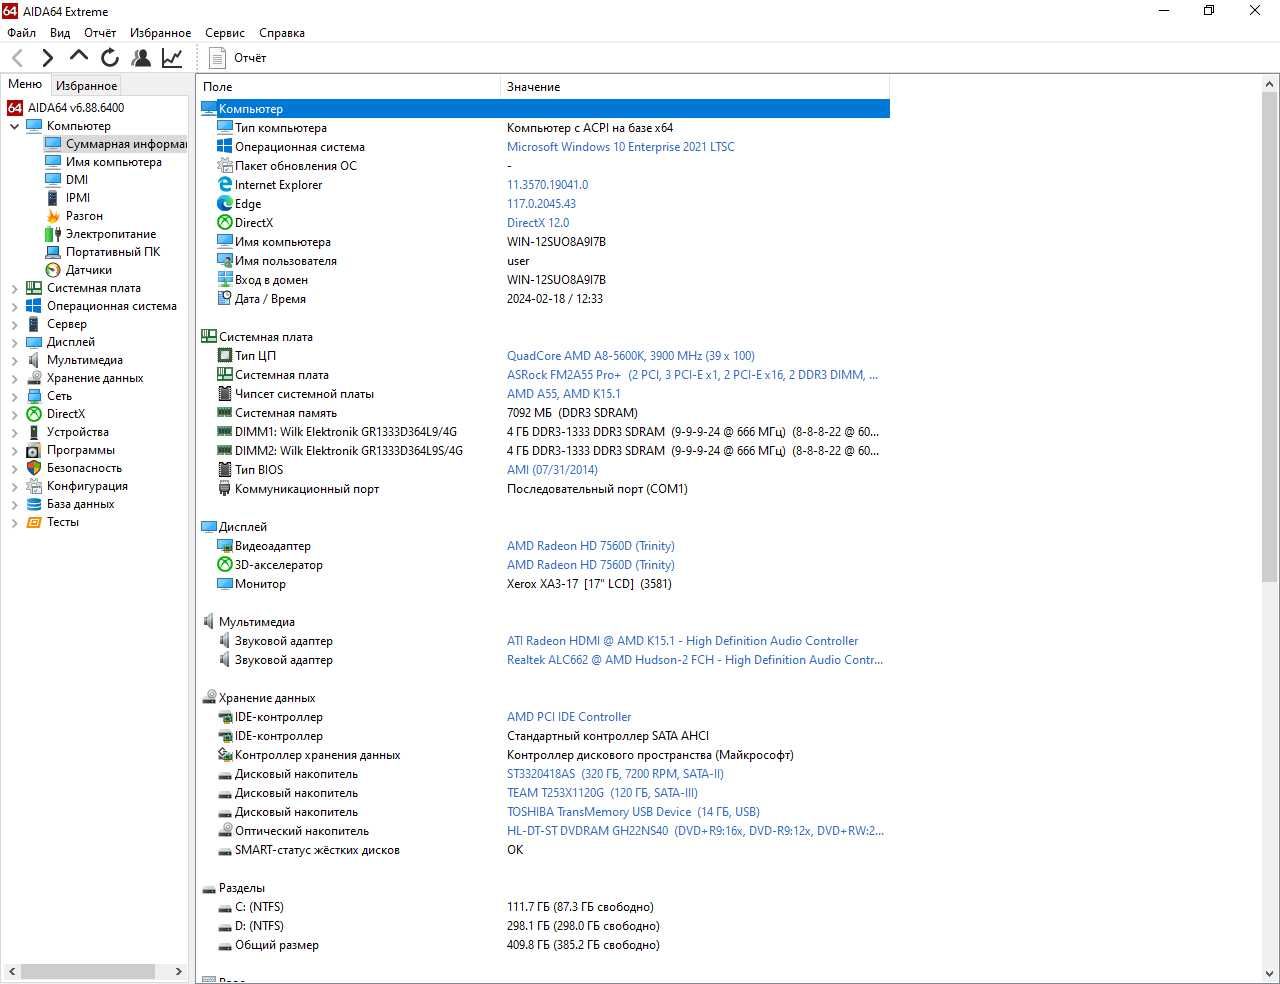This screenshot has height=984, width=1280.
Task: Open the Сервис menu
Action: pyautogui.click(x=225, y=33)
